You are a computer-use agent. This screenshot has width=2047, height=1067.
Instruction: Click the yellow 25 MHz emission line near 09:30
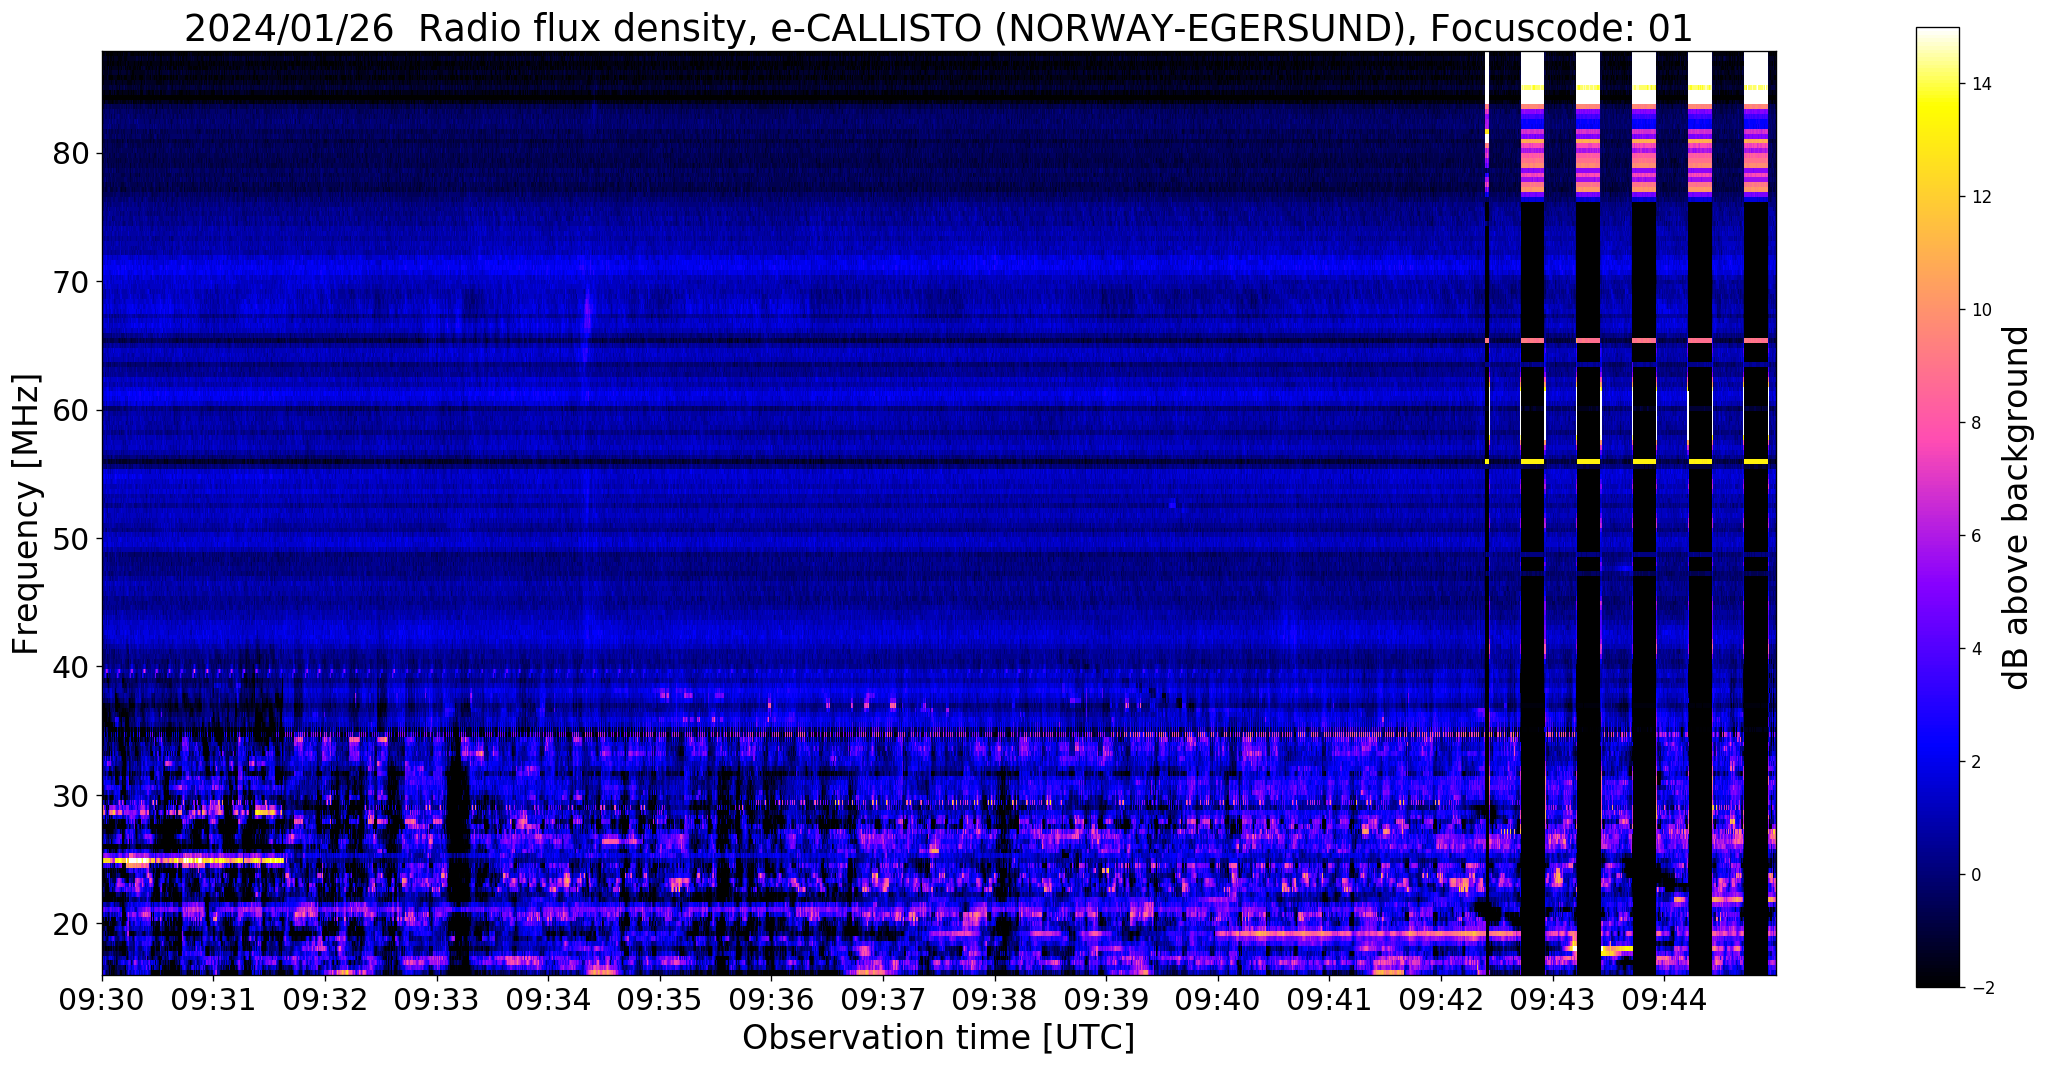pyautogui.click(x=193, y=860)
